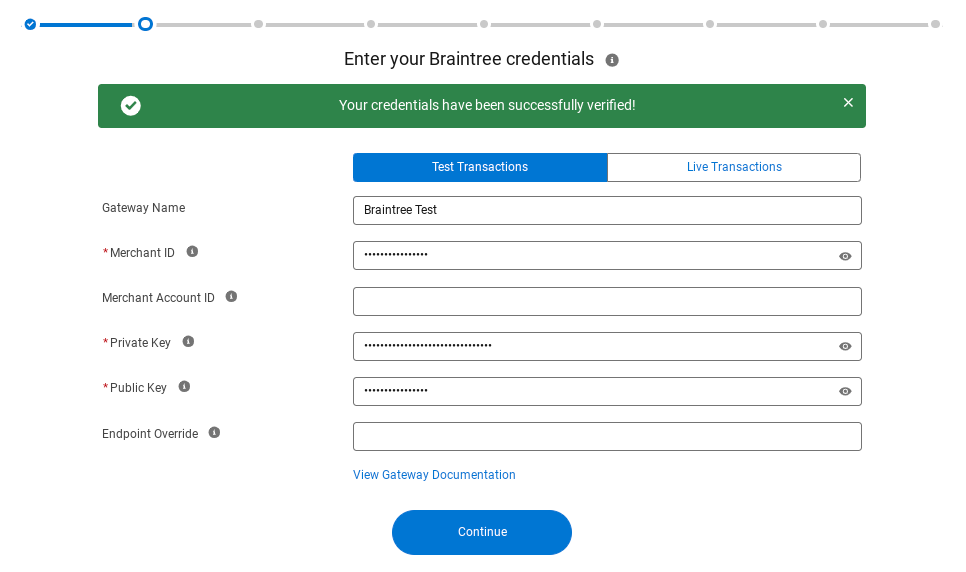Jump to the last progress step dot
Image resolution: width=966 pixels, height=572 pixels.
click(935, 25)
